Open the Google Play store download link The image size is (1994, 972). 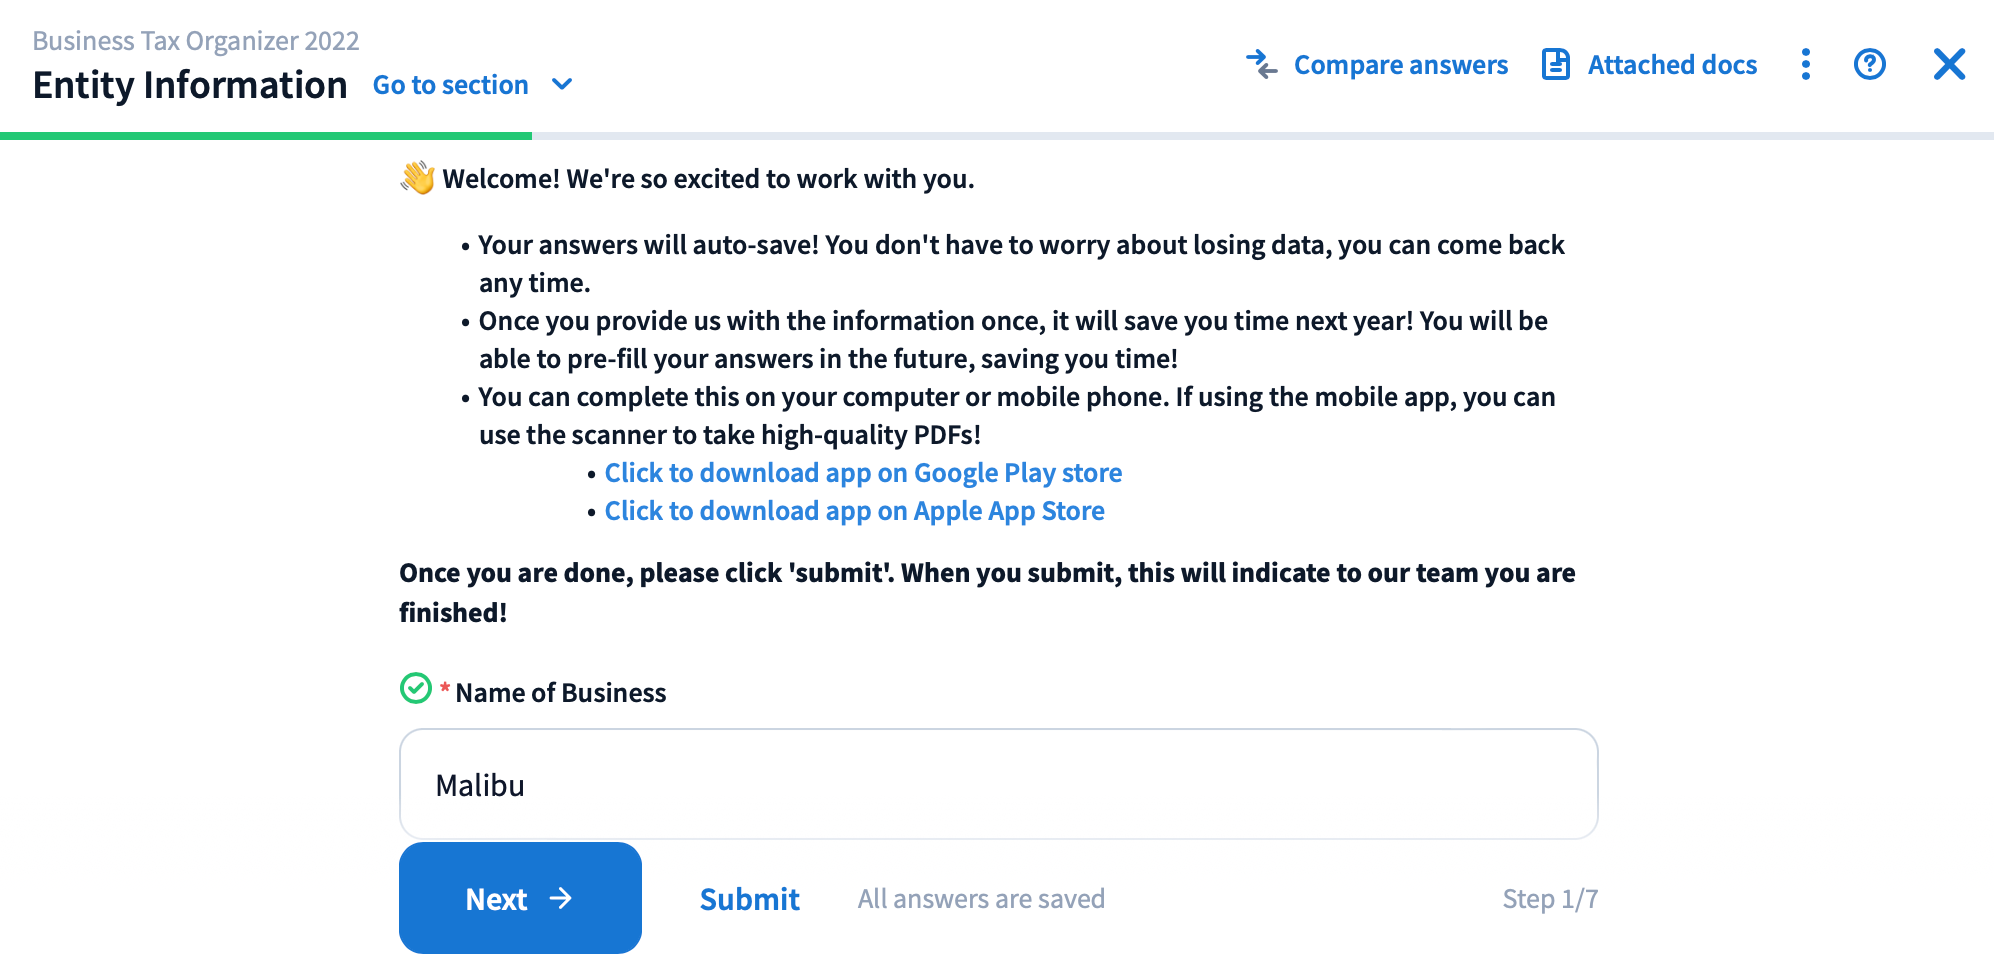(x=863, y=473)
